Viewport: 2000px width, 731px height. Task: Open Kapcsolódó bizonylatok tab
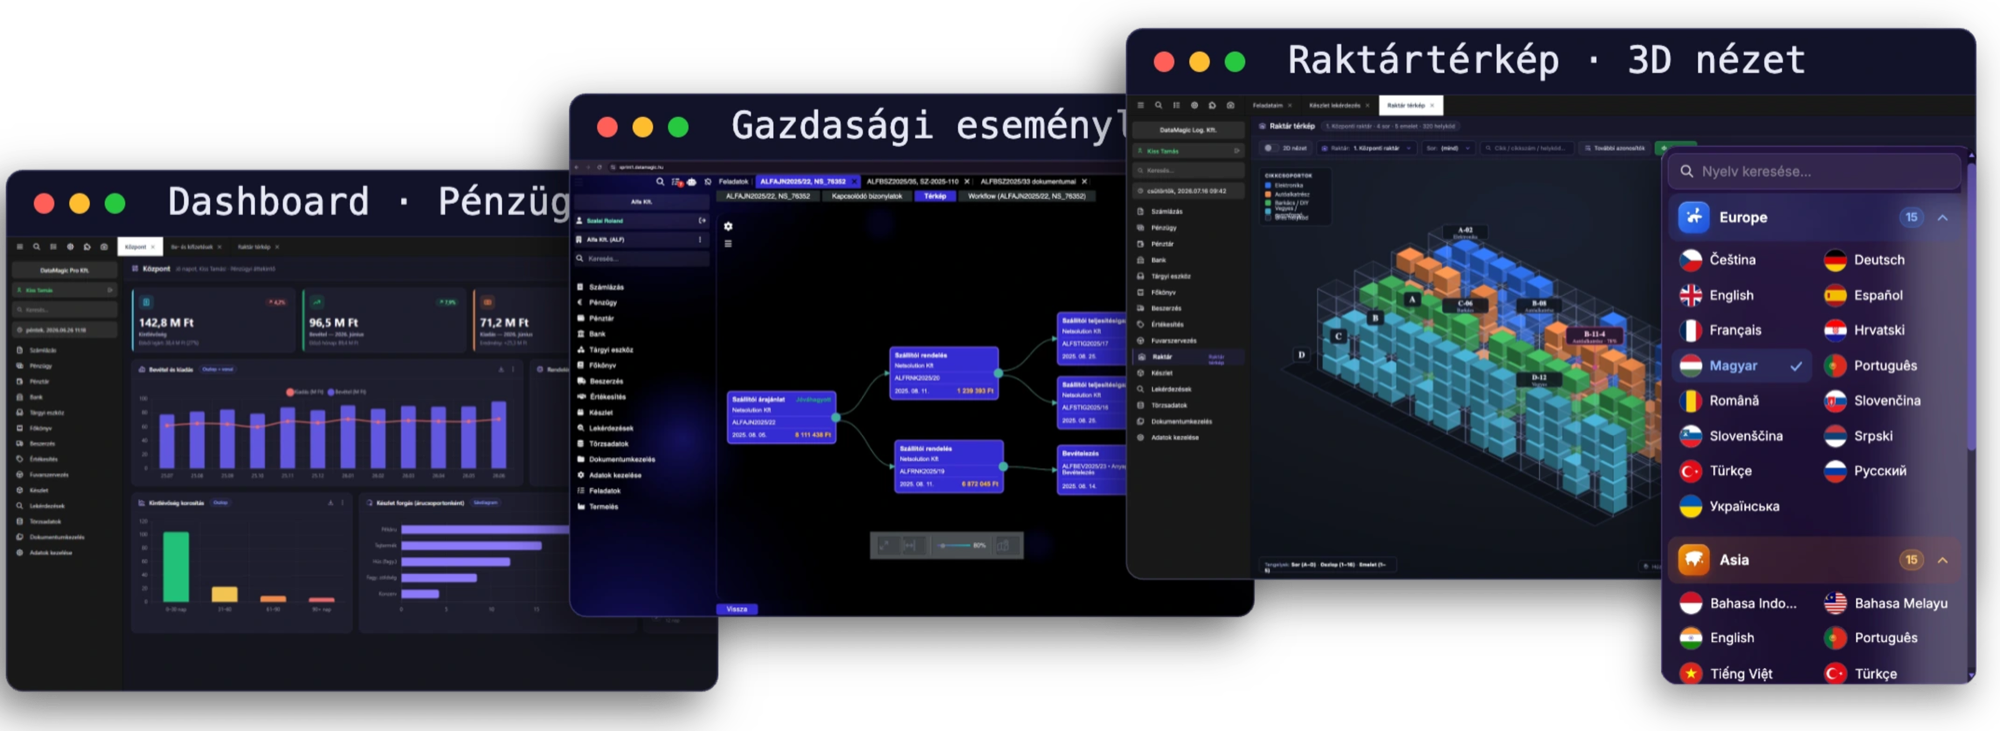(x=867, y=196)
